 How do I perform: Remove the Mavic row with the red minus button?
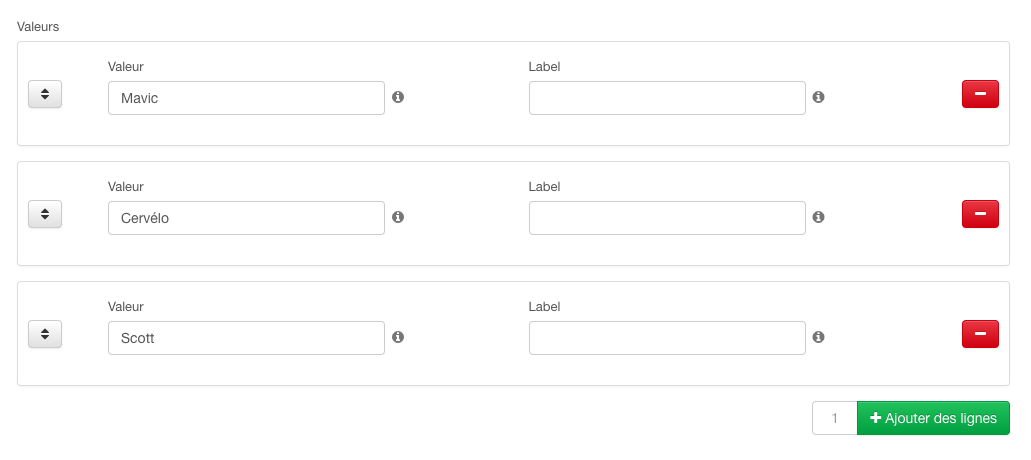click(x=980, y=94)
